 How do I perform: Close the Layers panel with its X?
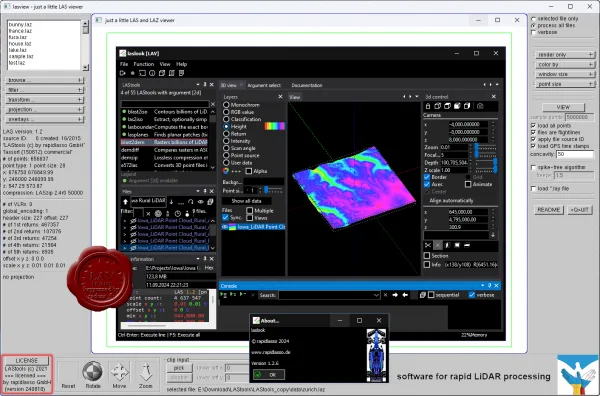[280, 97]
